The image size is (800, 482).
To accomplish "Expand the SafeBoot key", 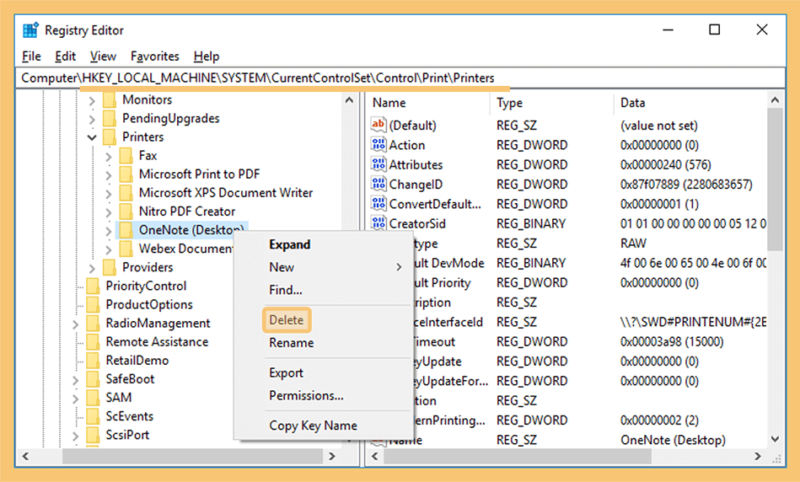I will click(x=76, y=379).
